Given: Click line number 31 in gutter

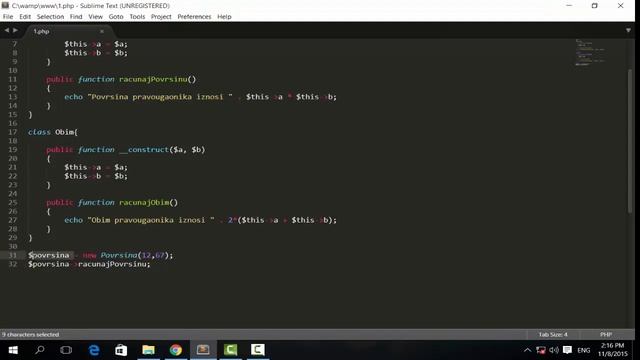Looking at the screenshot, I should tap(13, 256).
